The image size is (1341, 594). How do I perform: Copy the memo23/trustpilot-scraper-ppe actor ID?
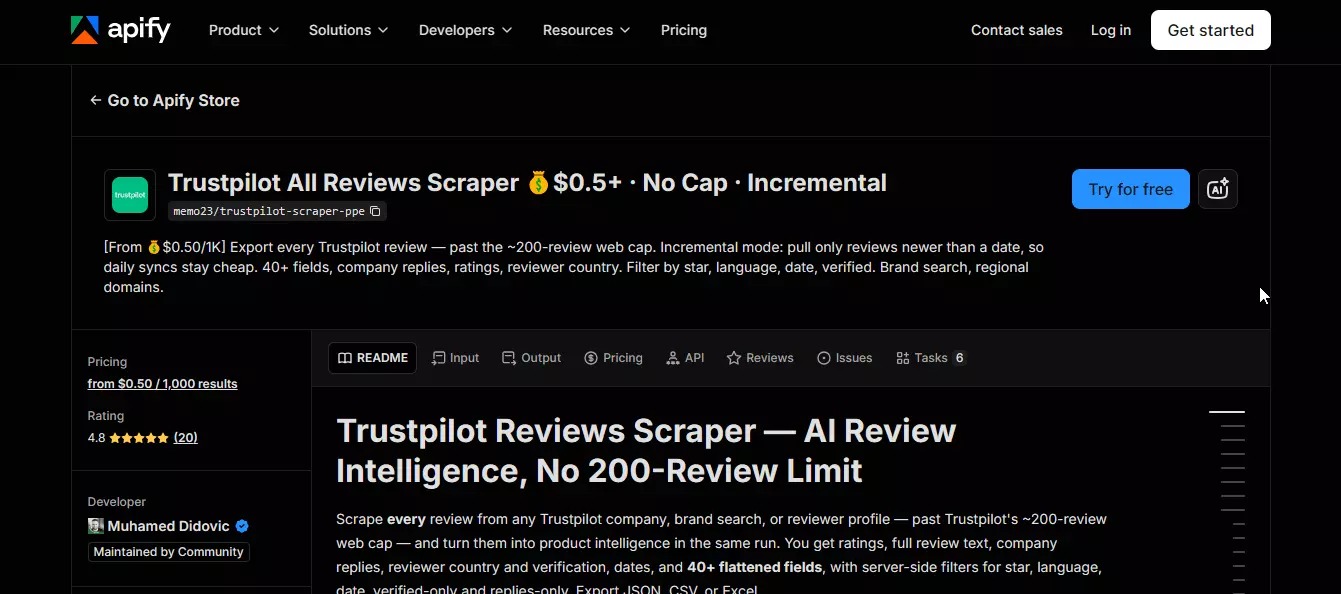point(376,211)
